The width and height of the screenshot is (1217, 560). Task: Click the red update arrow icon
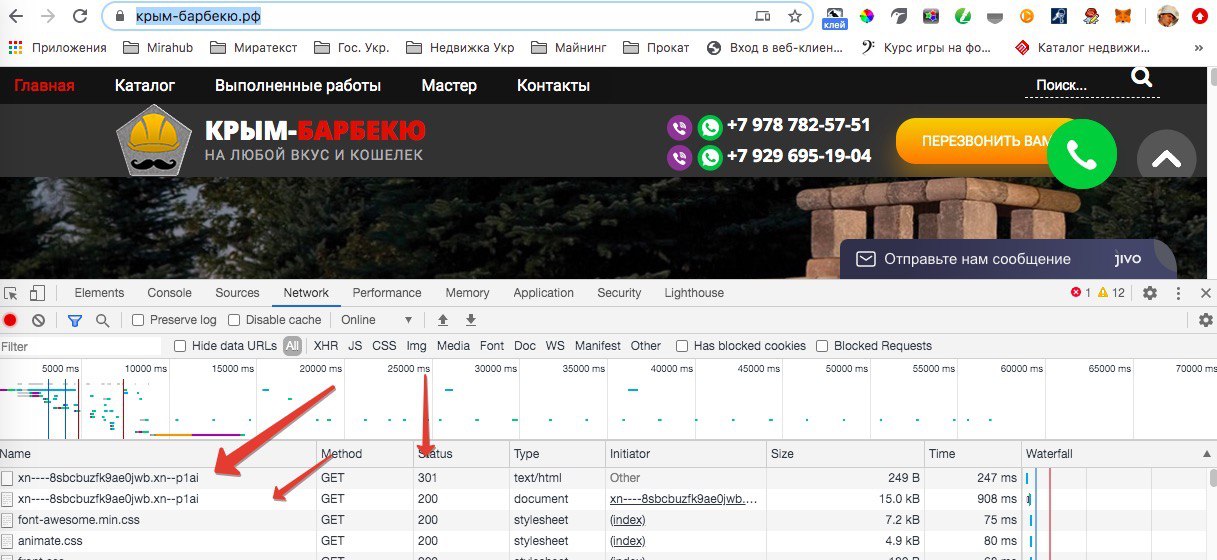[x=1199, y=16]
